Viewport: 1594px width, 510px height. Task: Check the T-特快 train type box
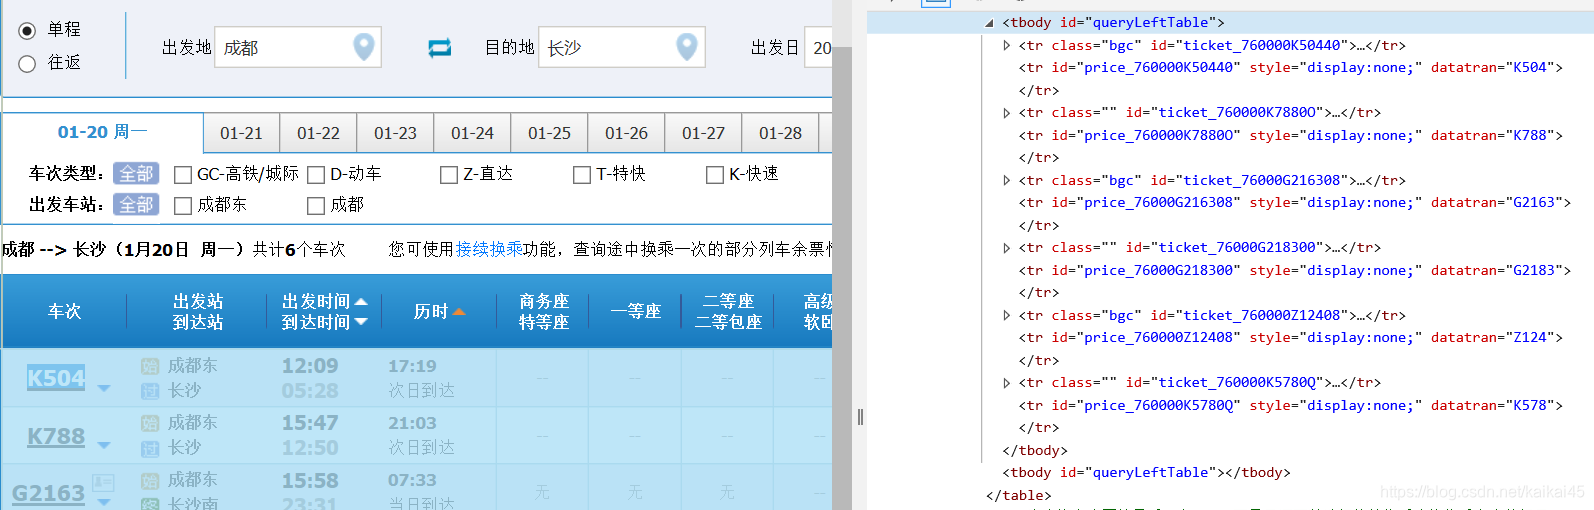tap(582, 175)
